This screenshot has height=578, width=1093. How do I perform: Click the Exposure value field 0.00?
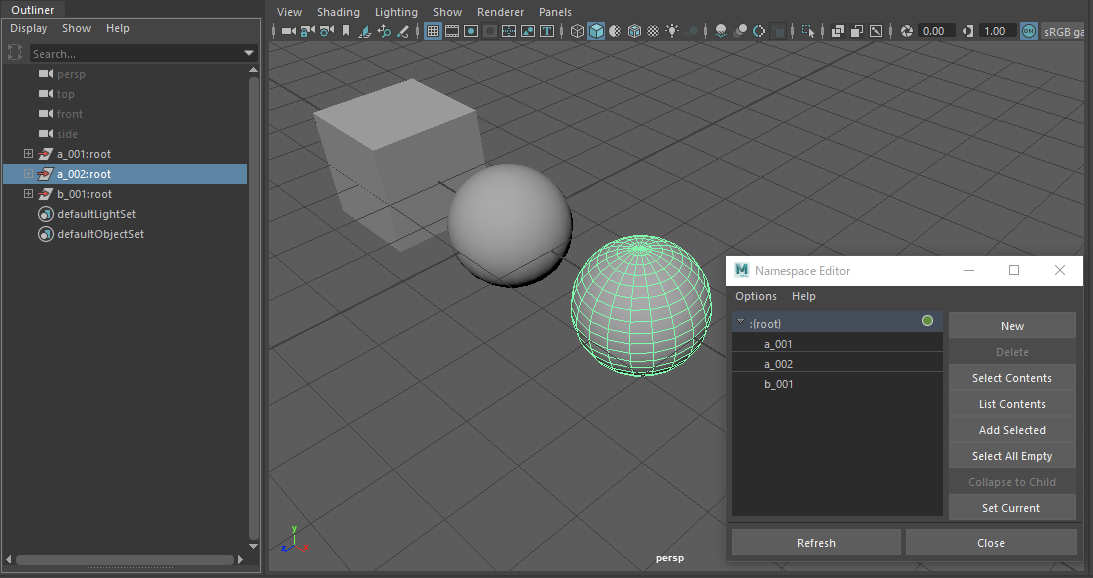tap(937, 31)
